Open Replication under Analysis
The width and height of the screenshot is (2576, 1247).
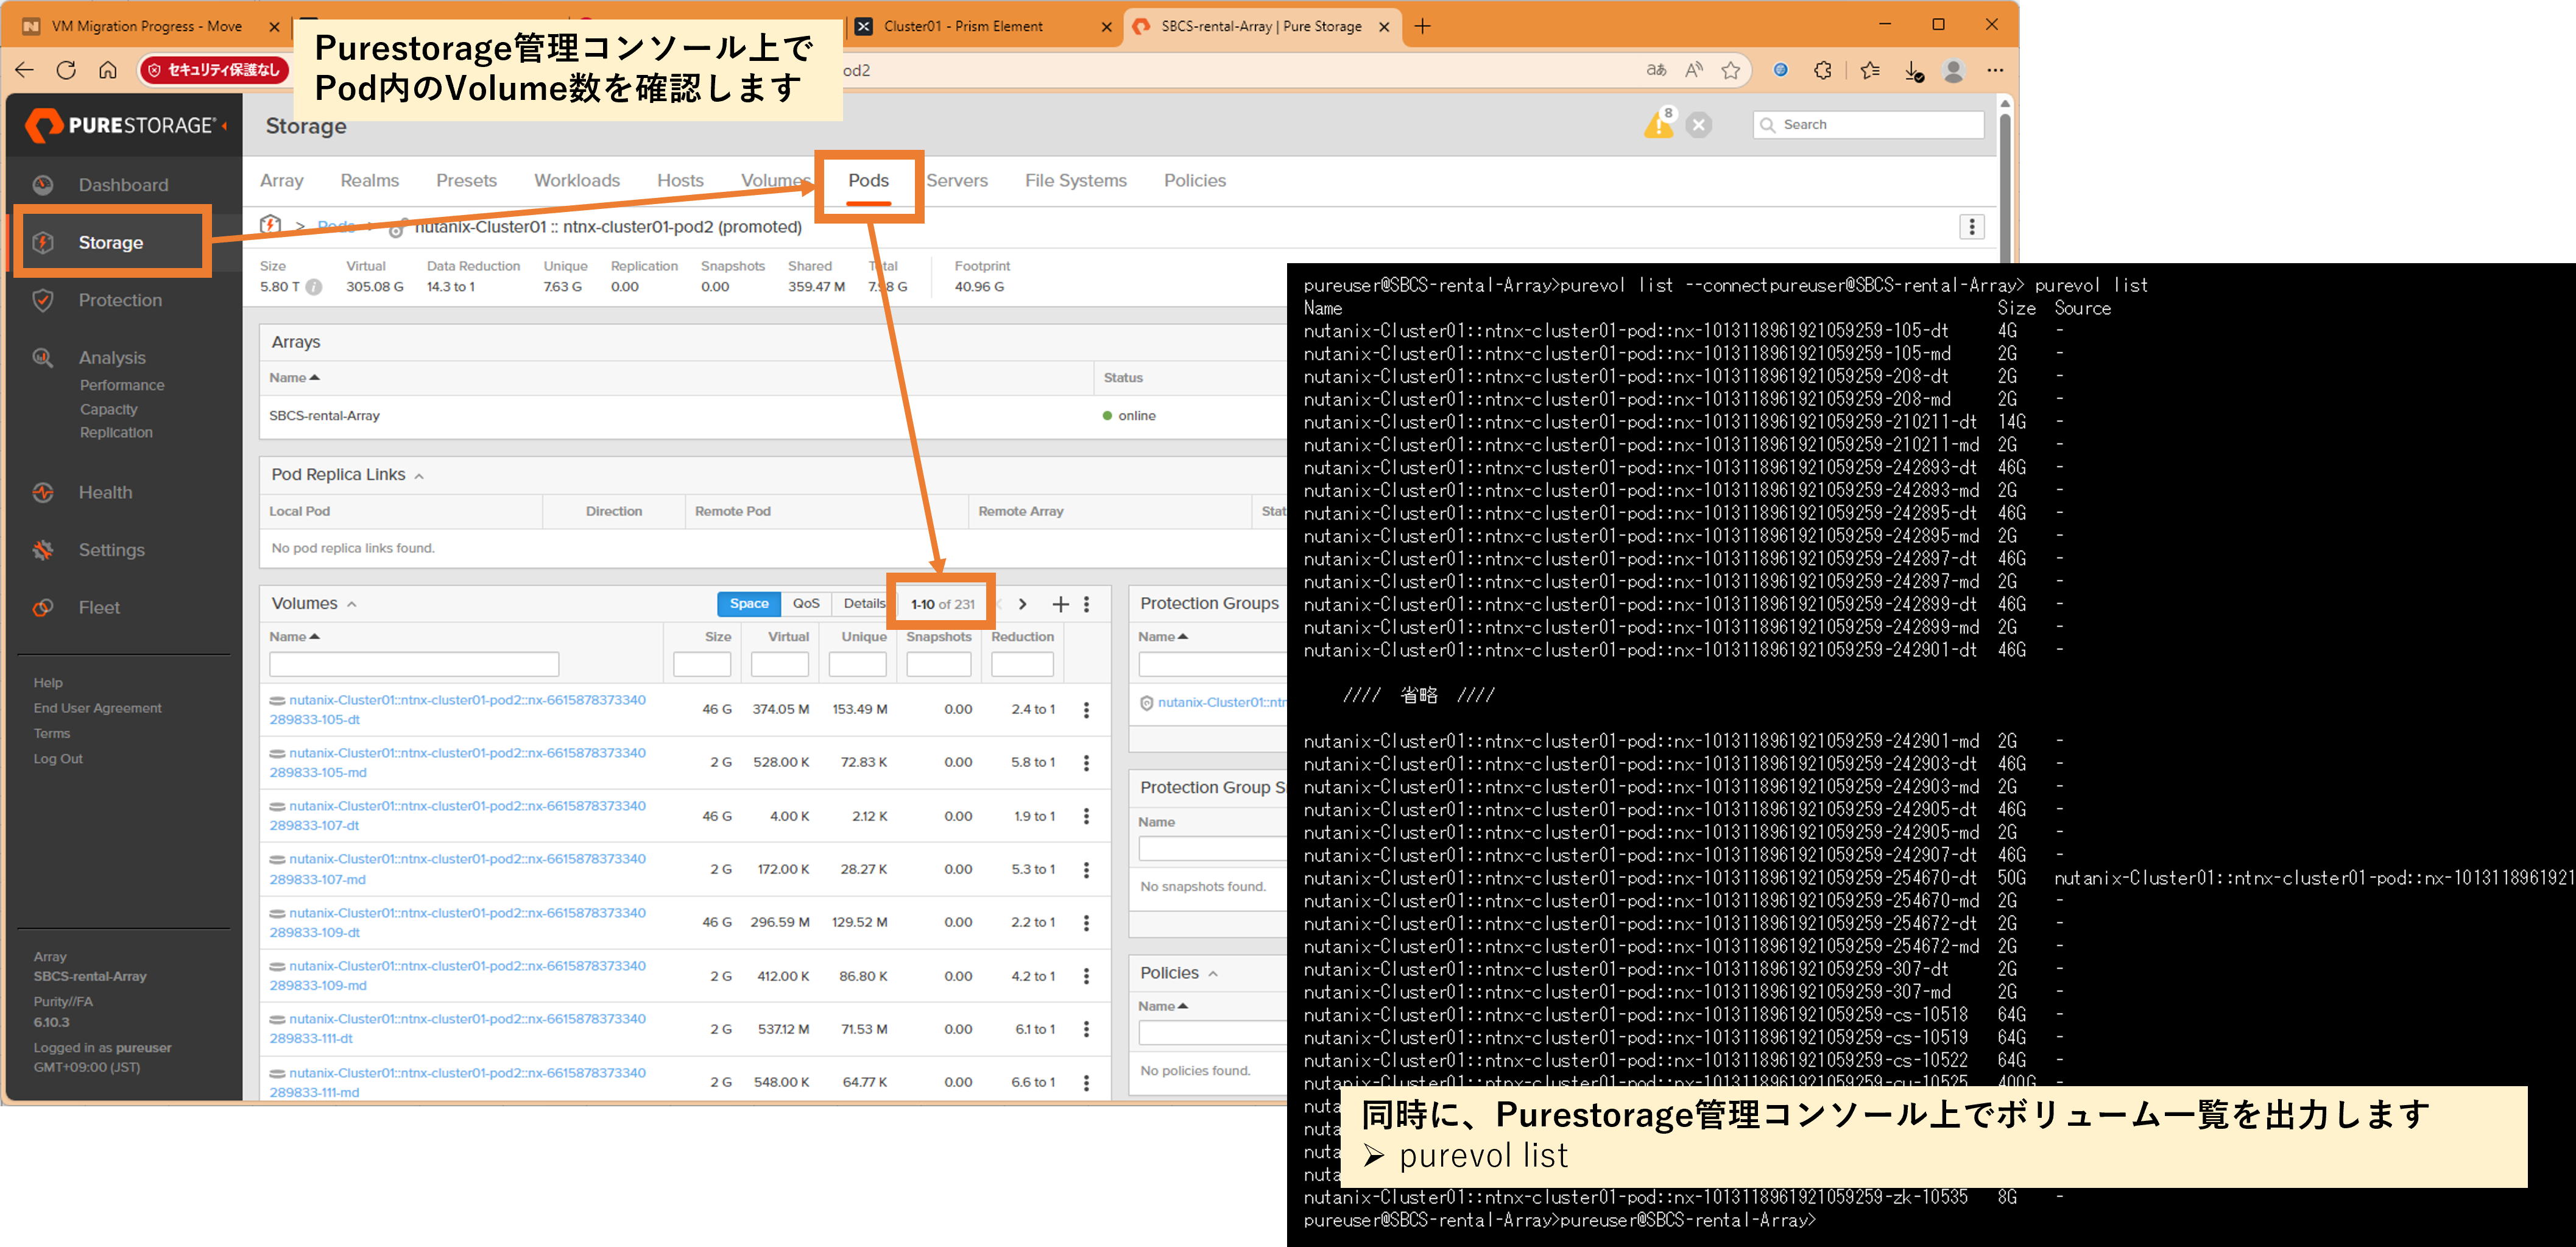(x=116, y=432)
